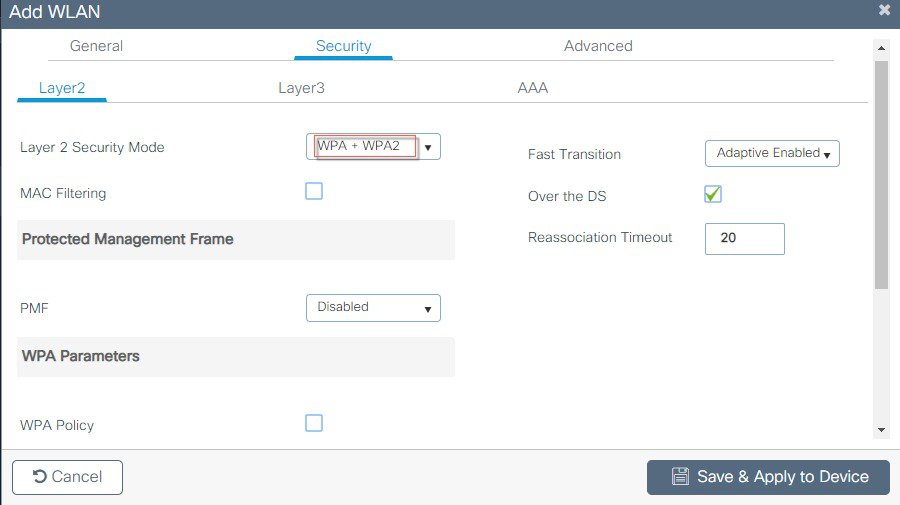
Task: Click the Add WLAN title text
Action: click(x=55, y=11)
